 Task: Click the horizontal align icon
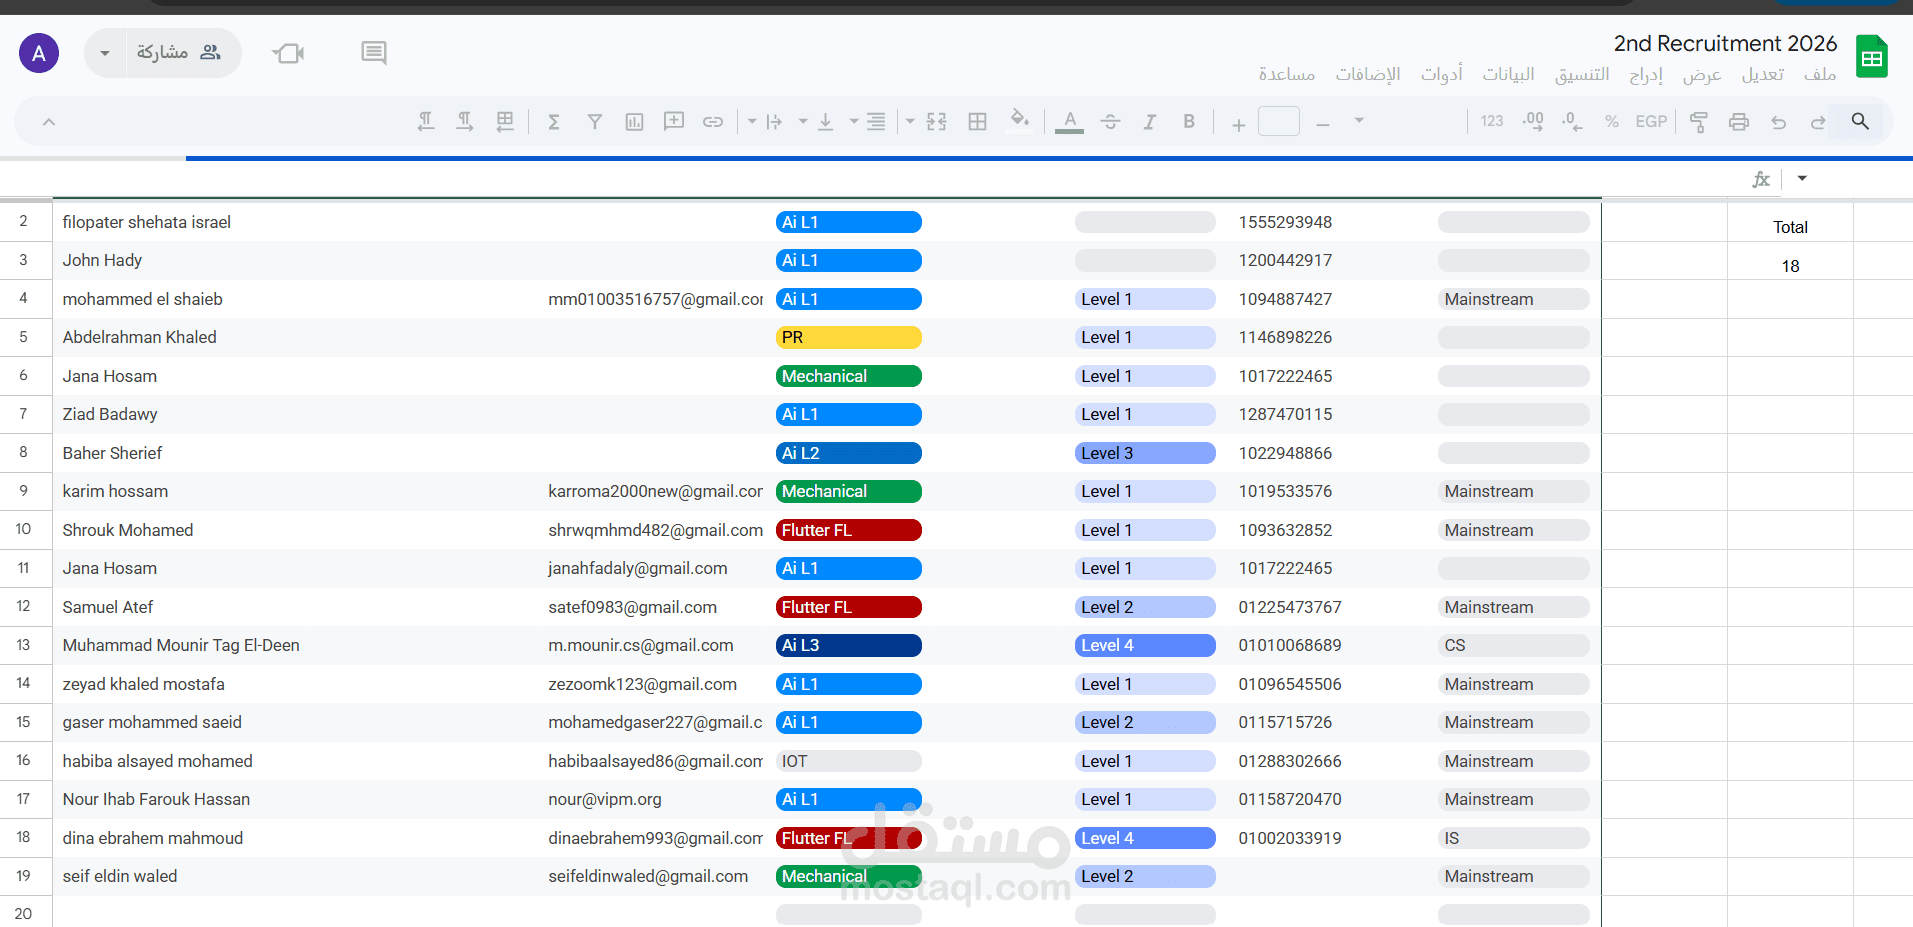pos(876,121)
